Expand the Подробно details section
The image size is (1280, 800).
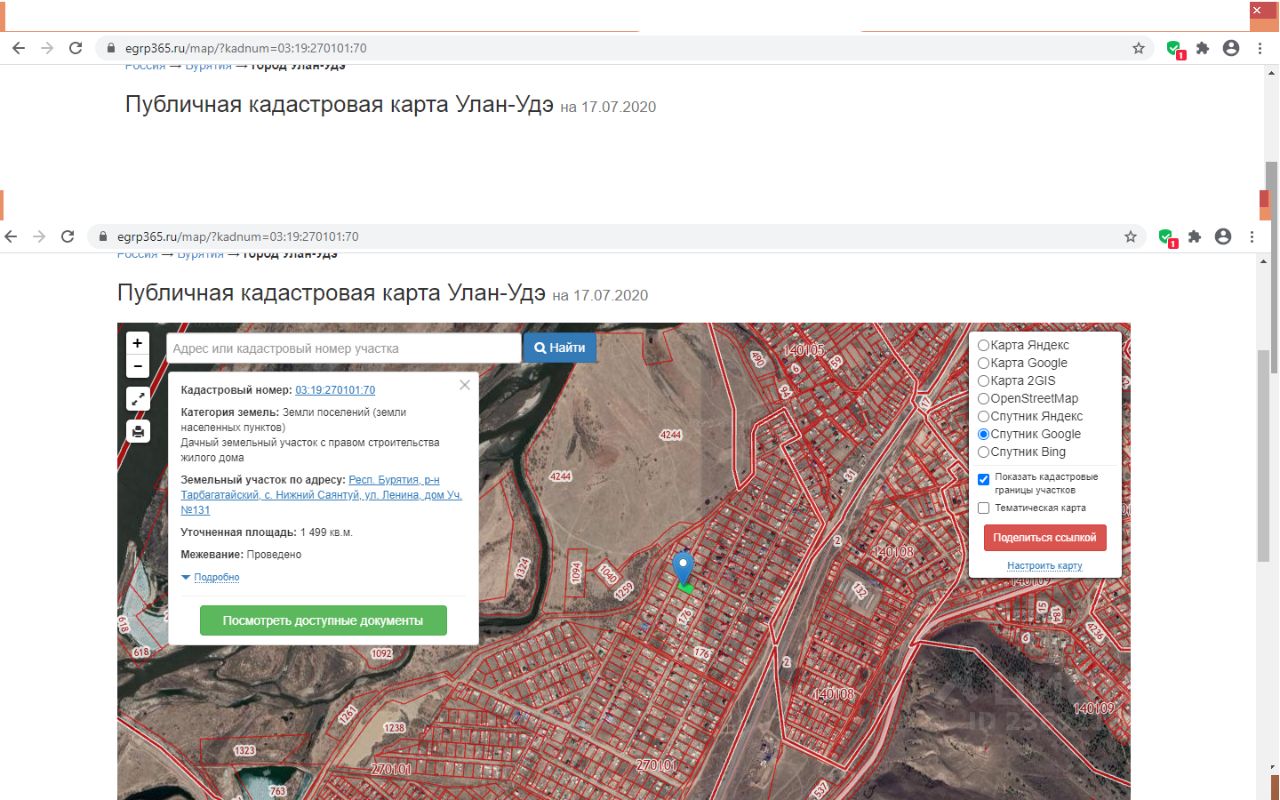[216, 578]
